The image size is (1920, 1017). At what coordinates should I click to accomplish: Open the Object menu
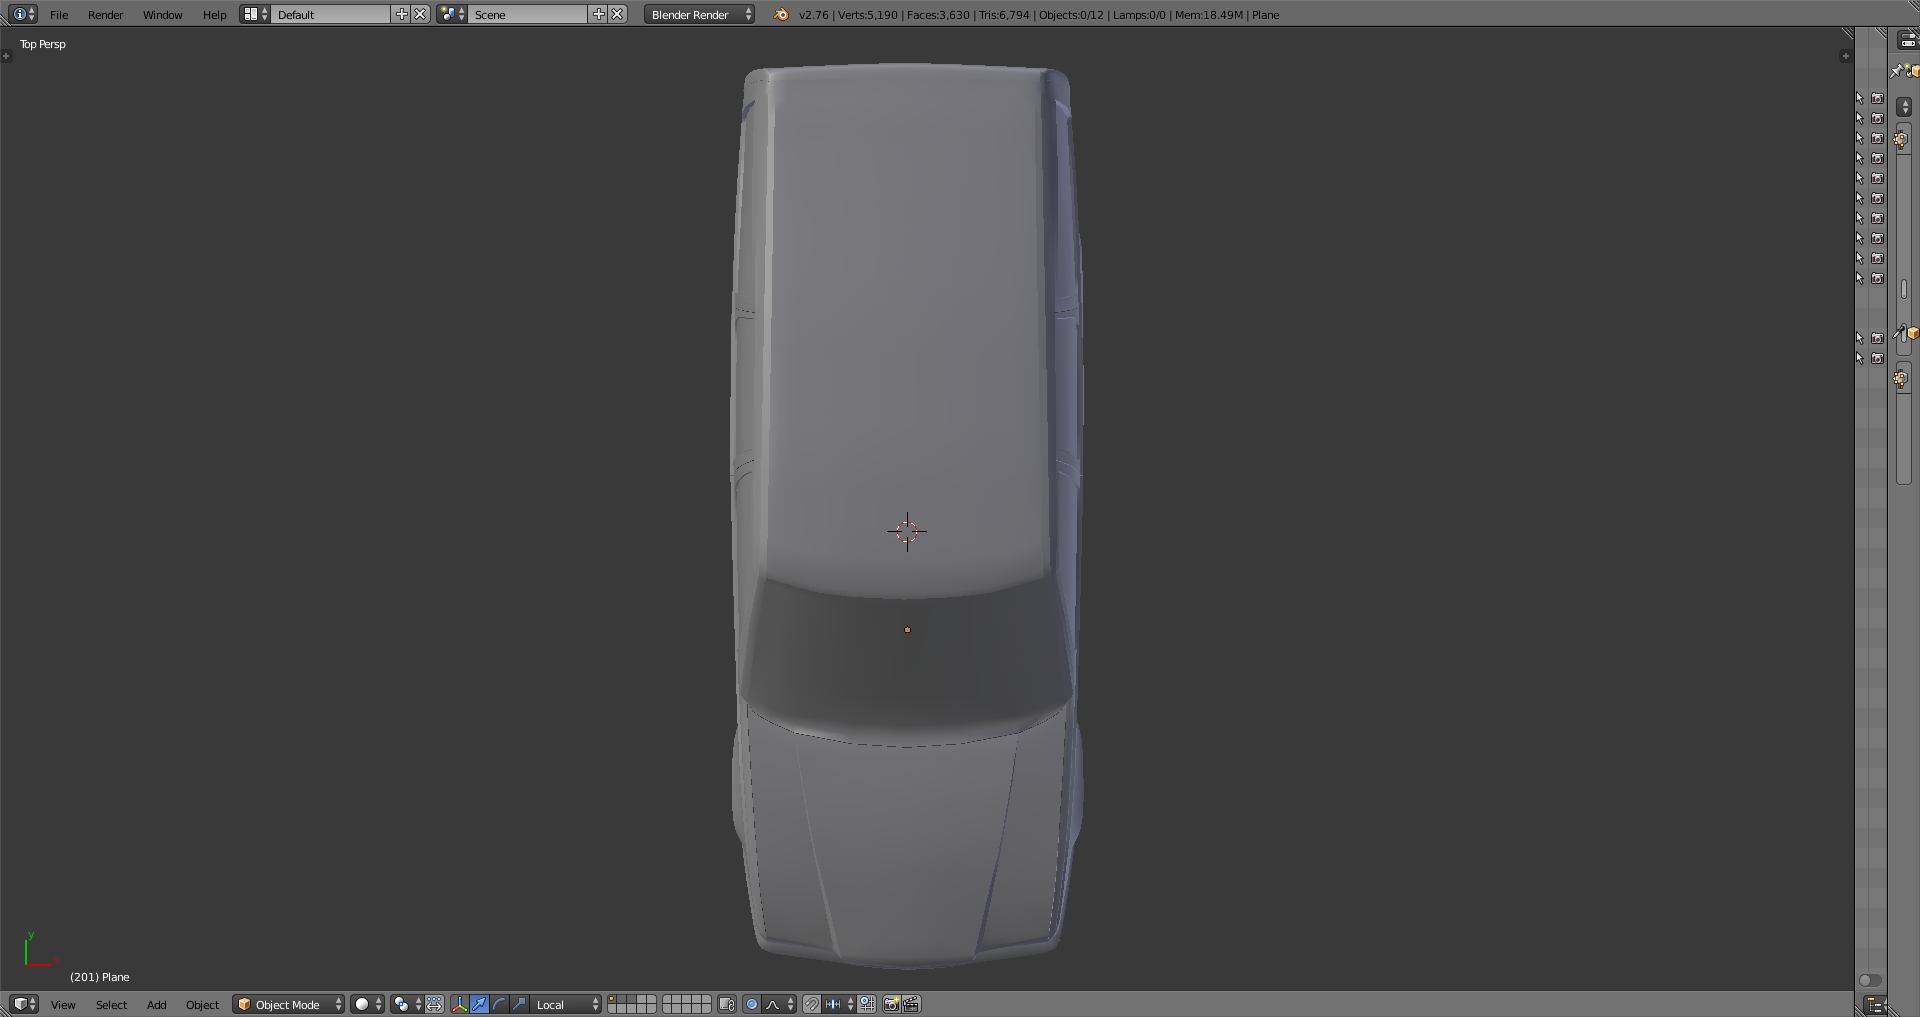pyautogui.click(x=202, y=1004)
